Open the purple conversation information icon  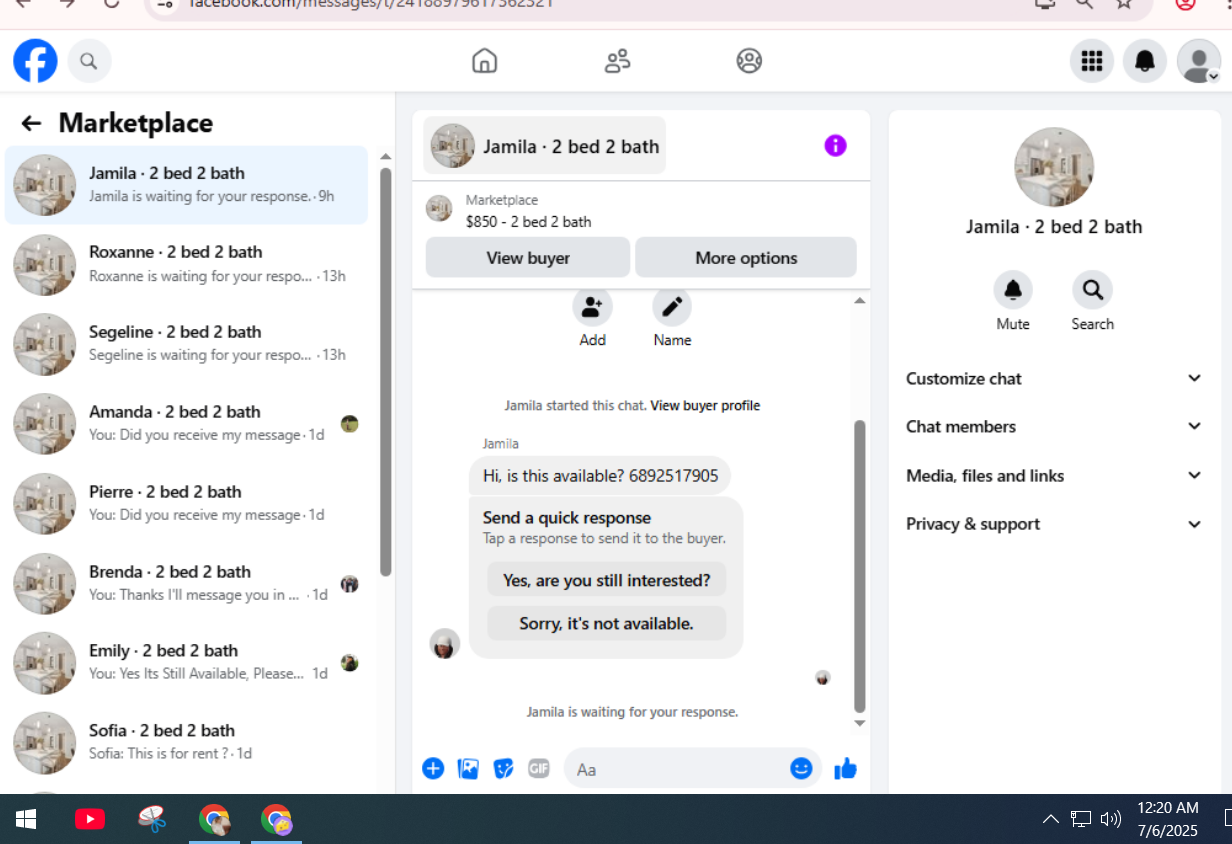click(835, 146)
